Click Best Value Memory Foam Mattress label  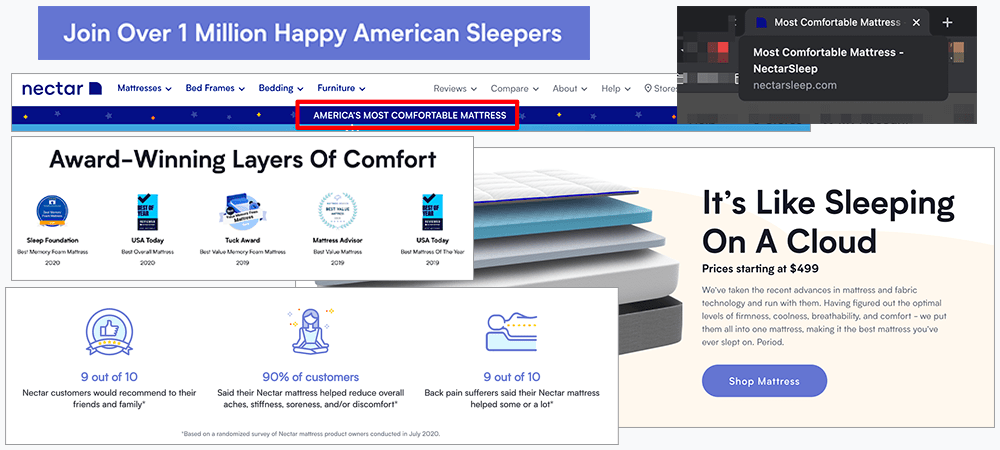coord(242,252)
